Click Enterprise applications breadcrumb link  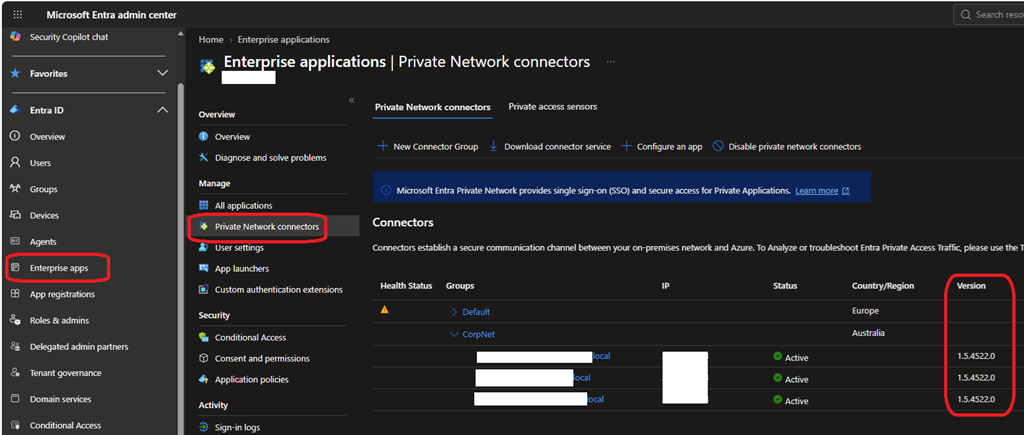tap(283, 40)
